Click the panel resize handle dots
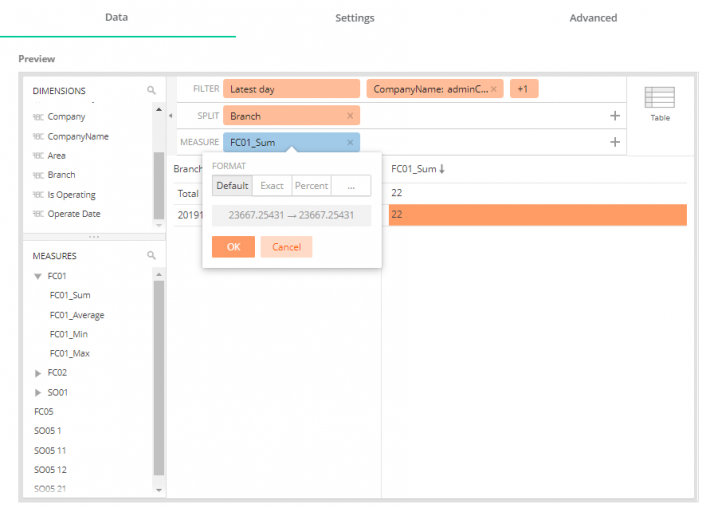Image resolution: width=710 pixels, height=508 pixels. click(94, 237)
